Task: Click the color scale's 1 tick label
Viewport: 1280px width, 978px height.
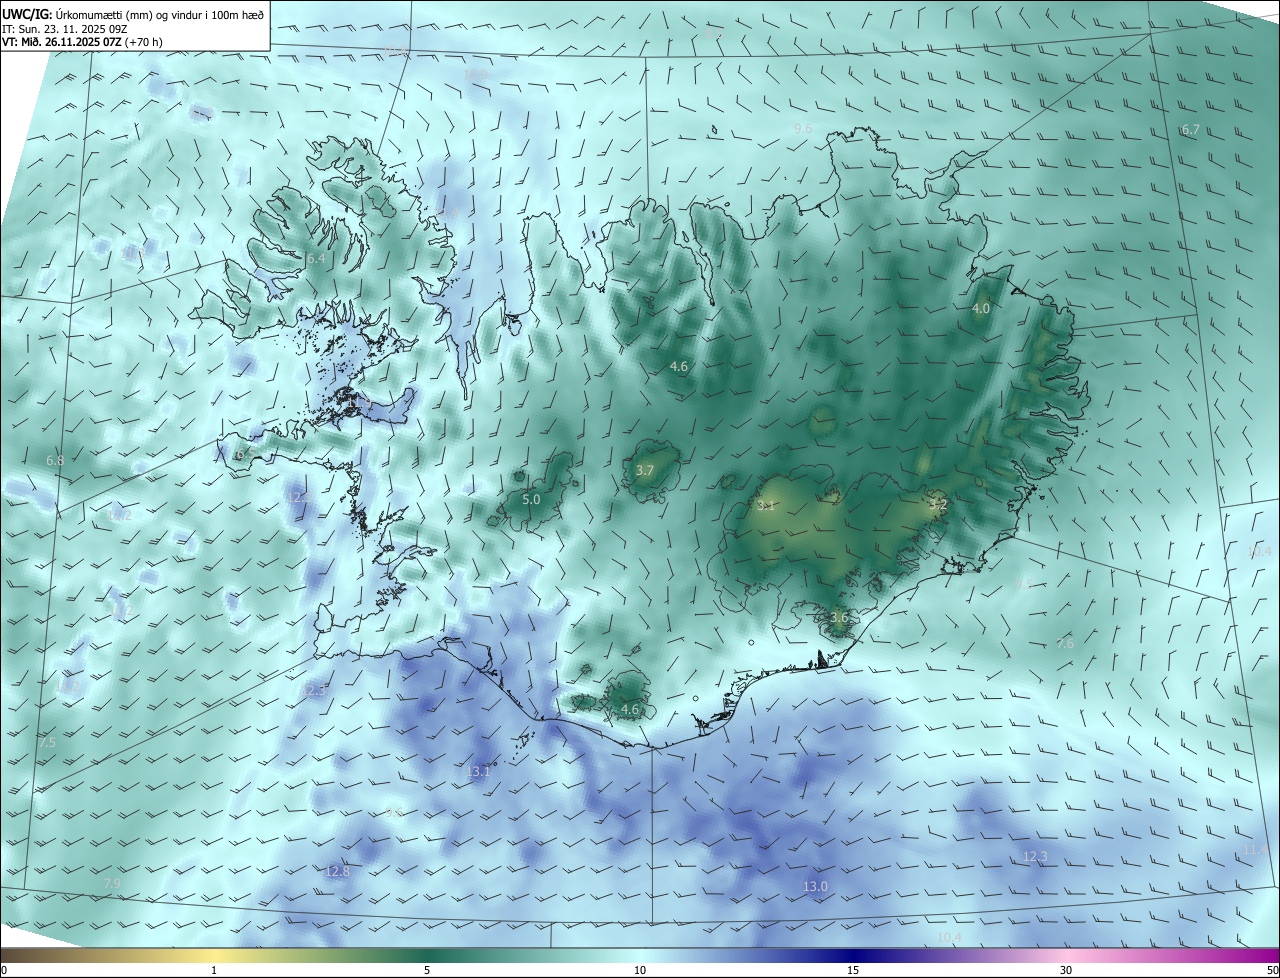Action: click(x=214, y=970)
